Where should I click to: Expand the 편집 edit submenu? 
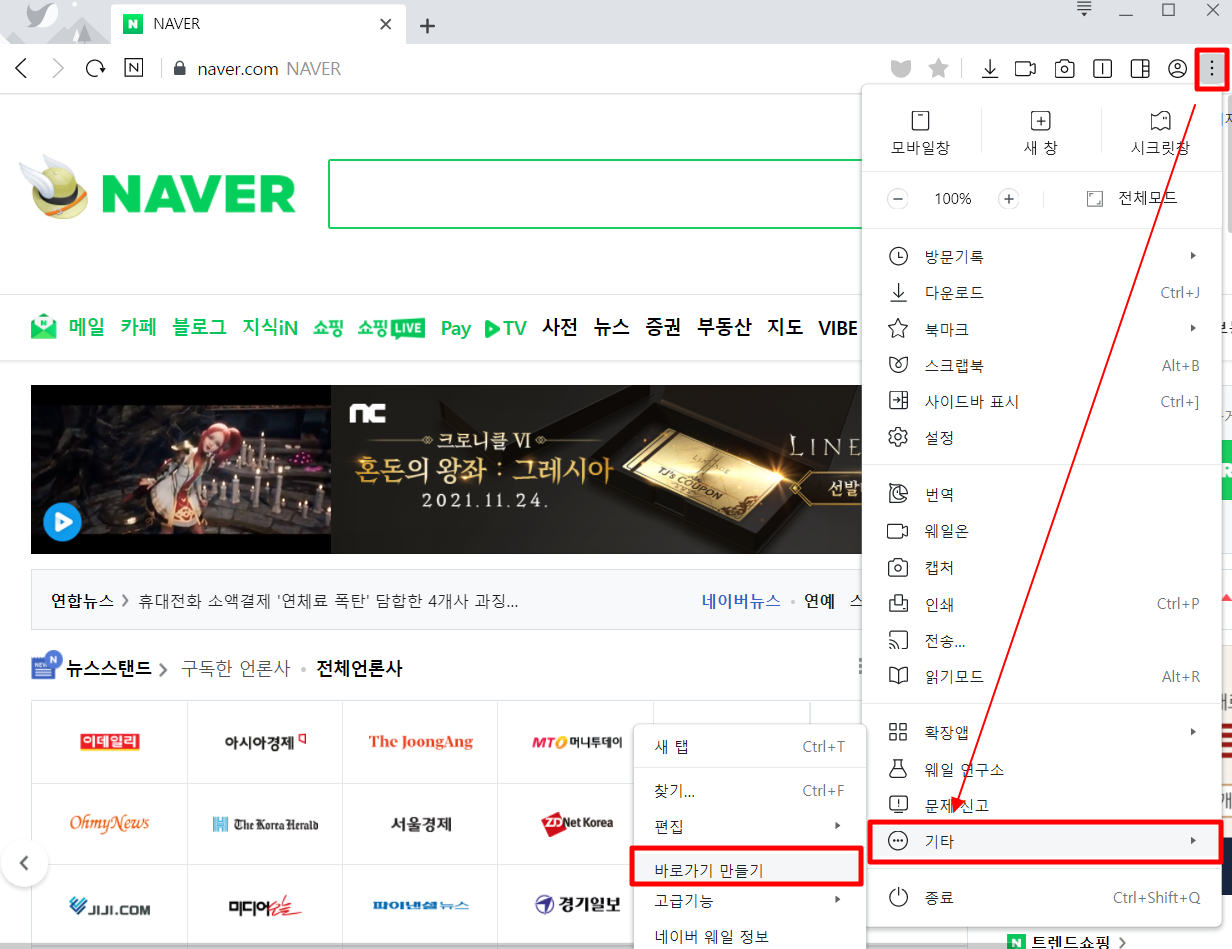(x=749, y=827)
